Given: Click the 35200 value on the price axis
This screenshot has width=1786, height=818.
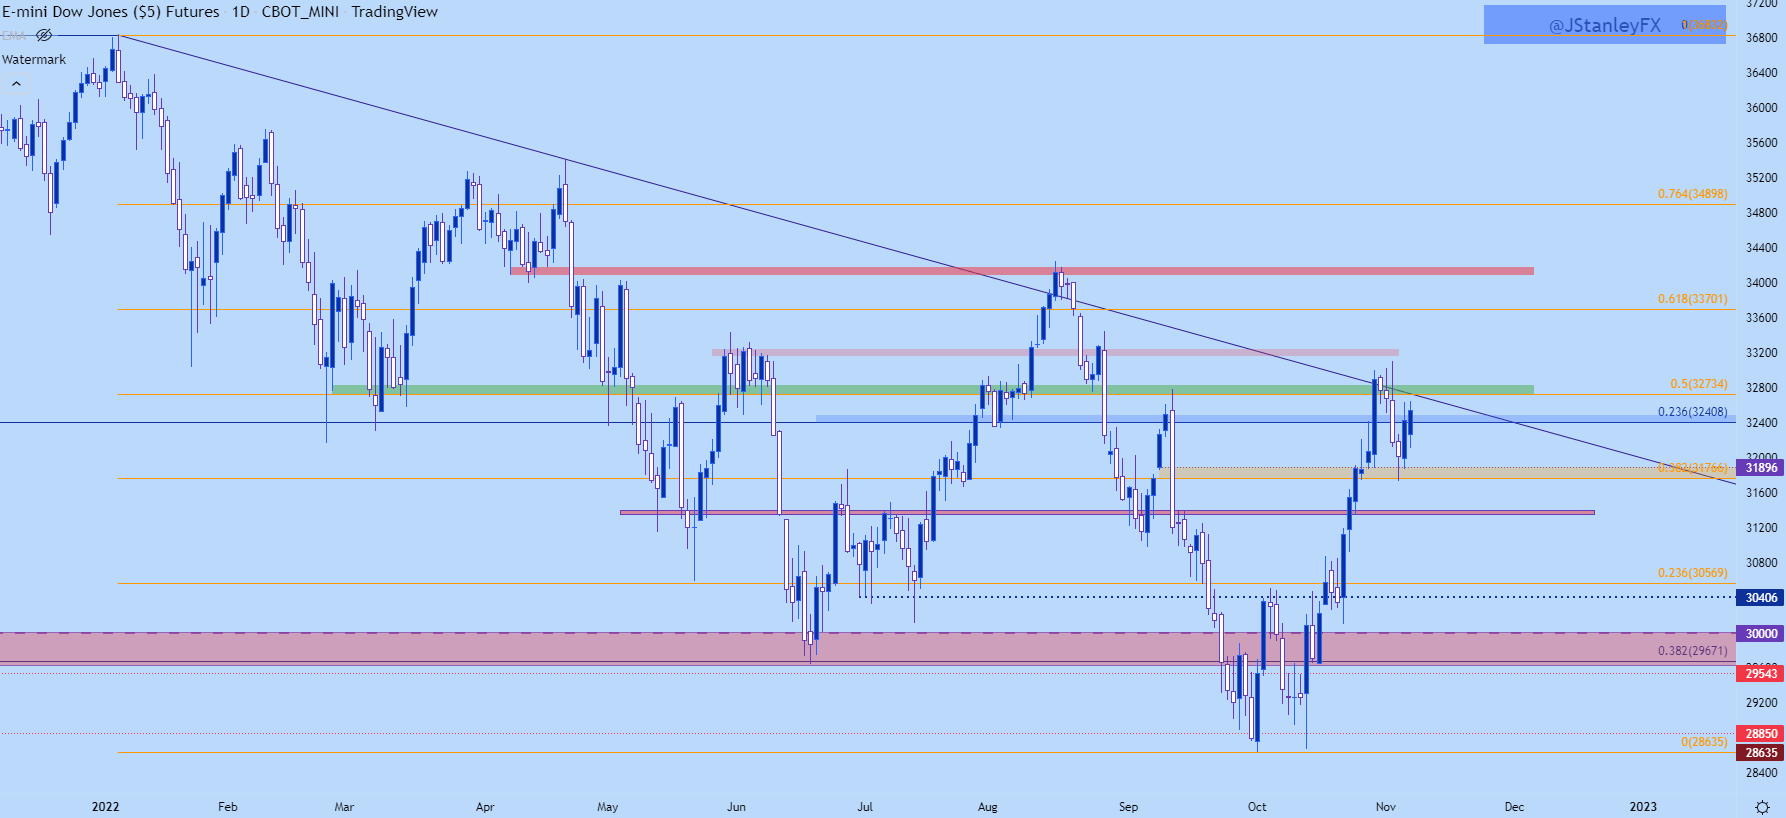Looking at the screenshot, I should click(1761, 178).
